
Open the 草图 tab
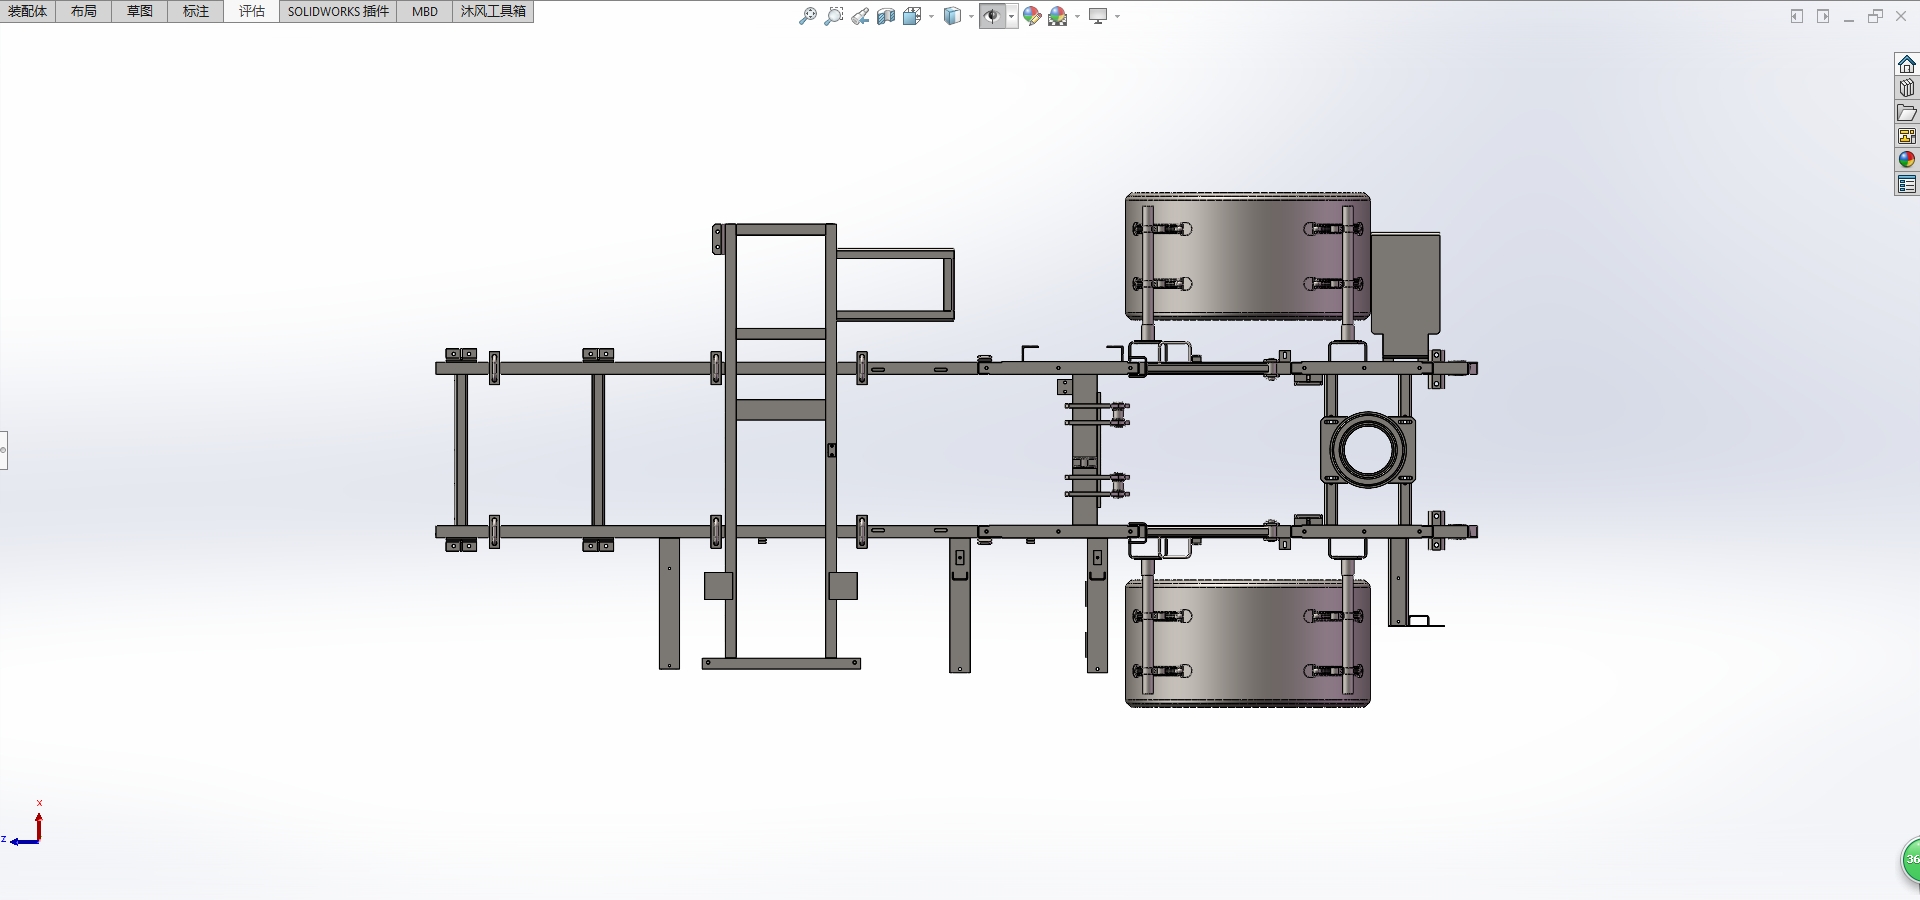(x=140, y=11)
